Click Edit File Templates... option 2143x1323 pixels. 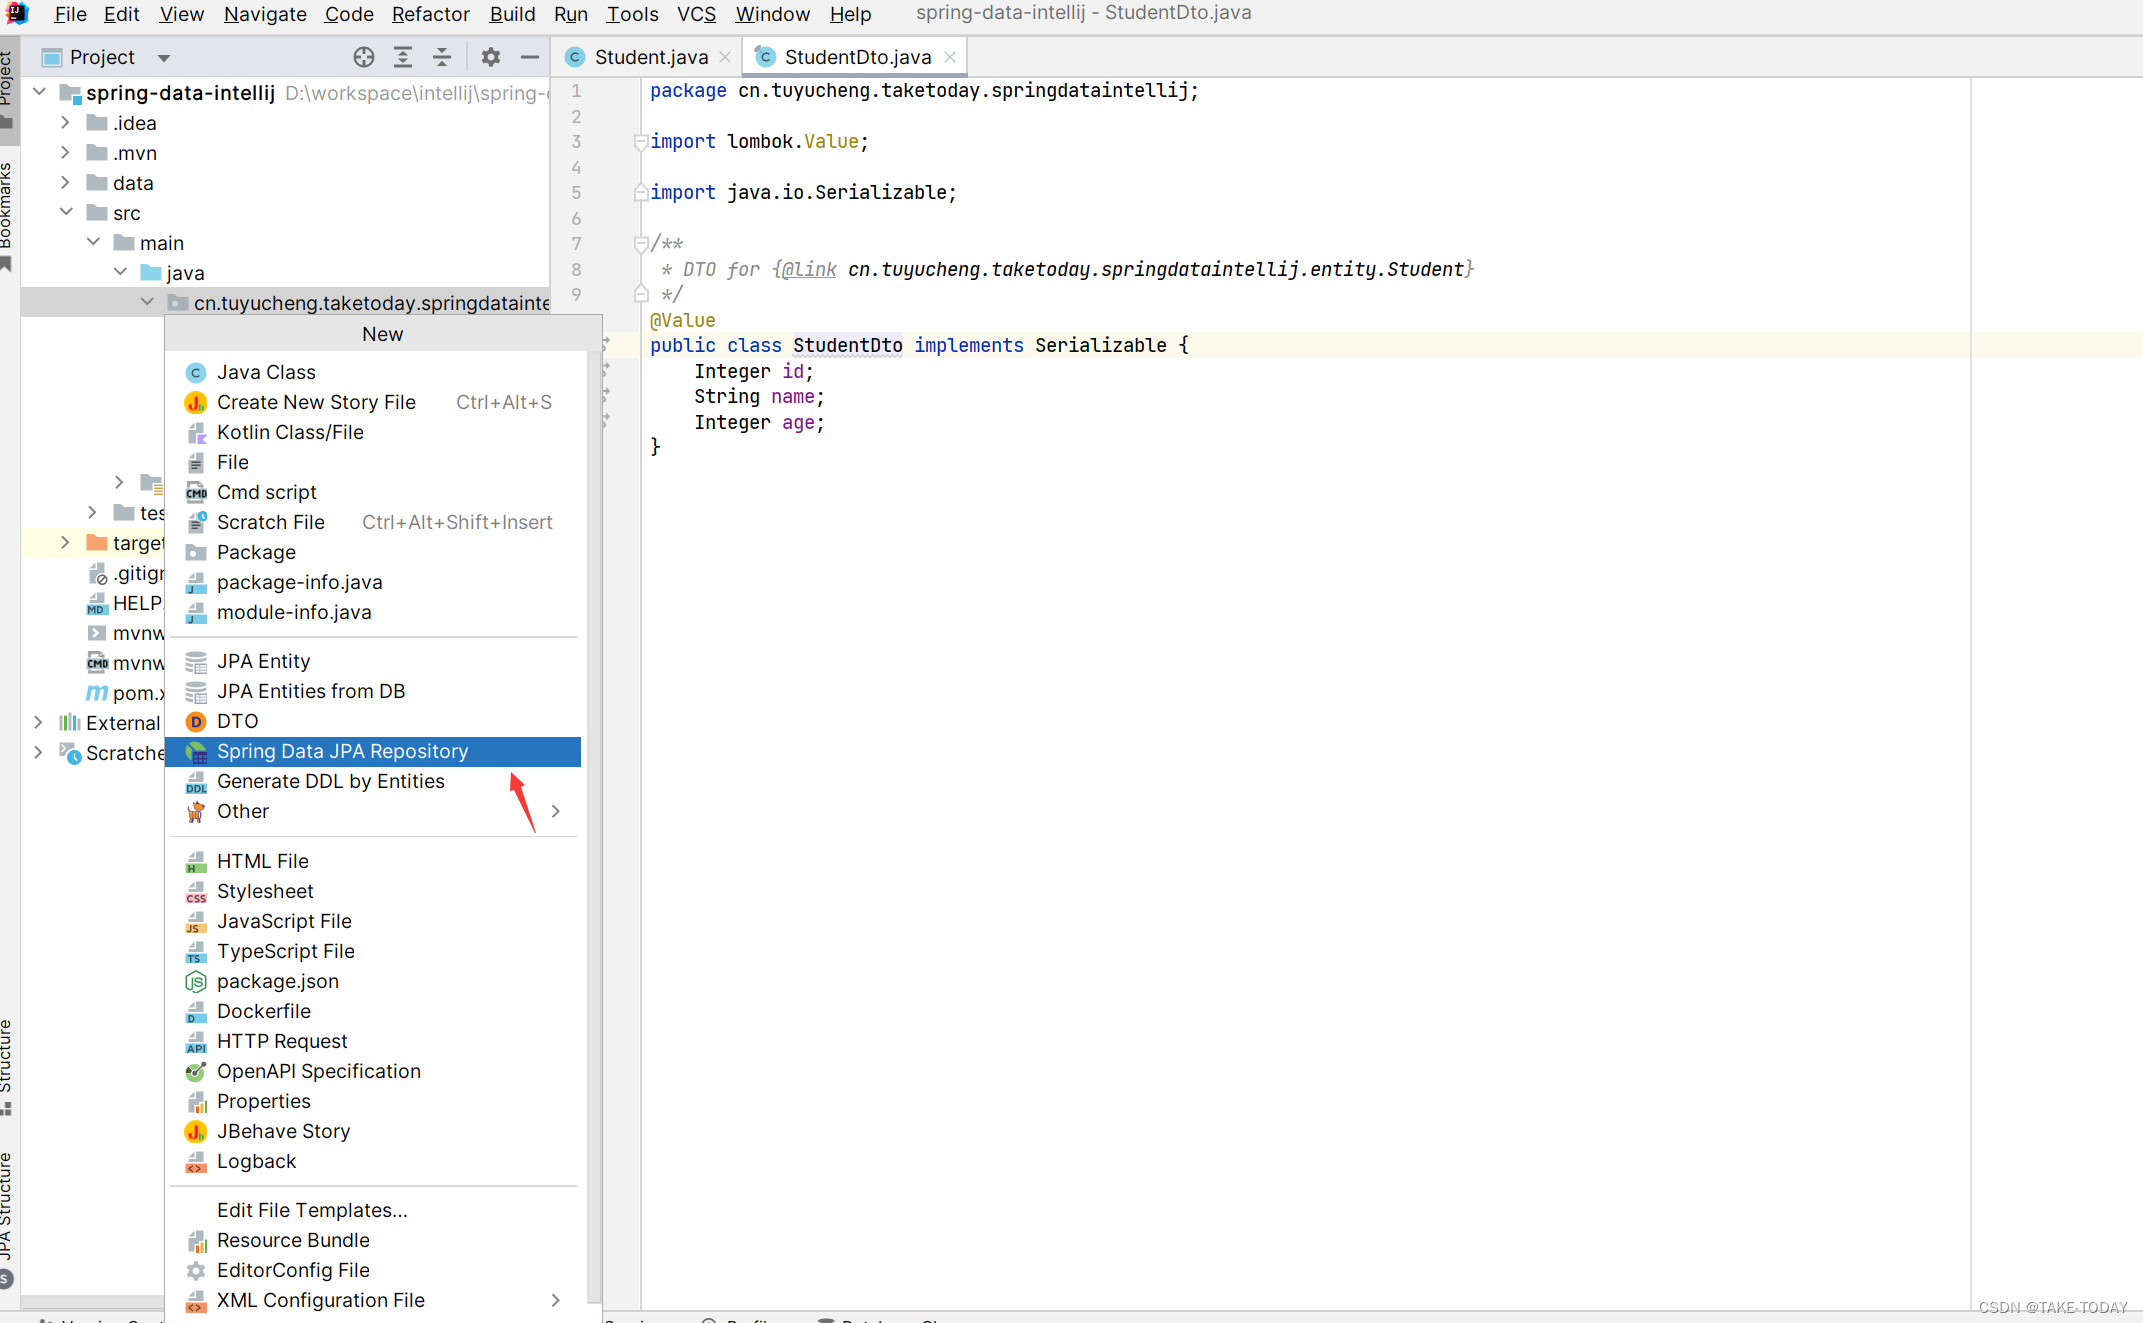click(x=312, y=1210)
